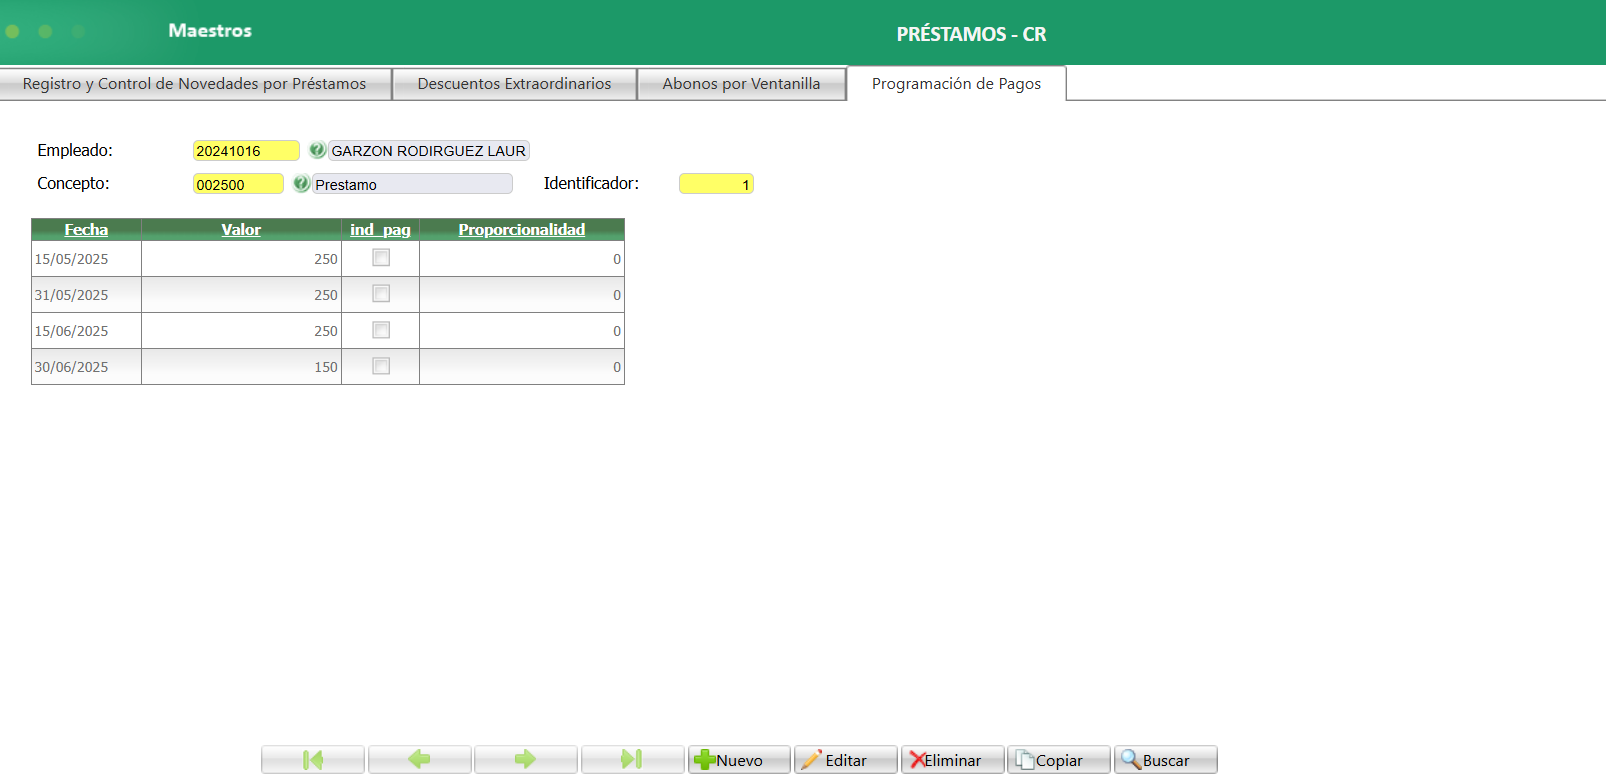
Task: Open Registro y Control de Novedades tab
Action: (195, 84)
